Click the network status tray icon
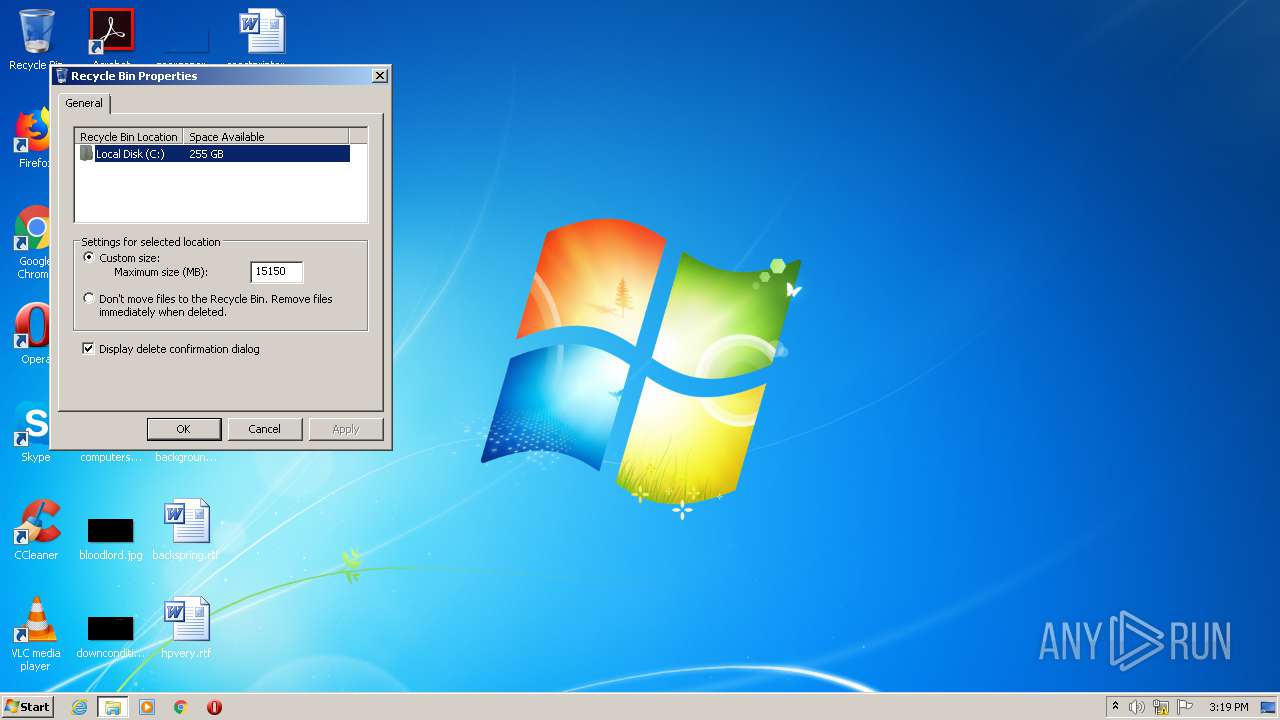Screen dimensions: 1280x720 click(x=1161, y=707)
